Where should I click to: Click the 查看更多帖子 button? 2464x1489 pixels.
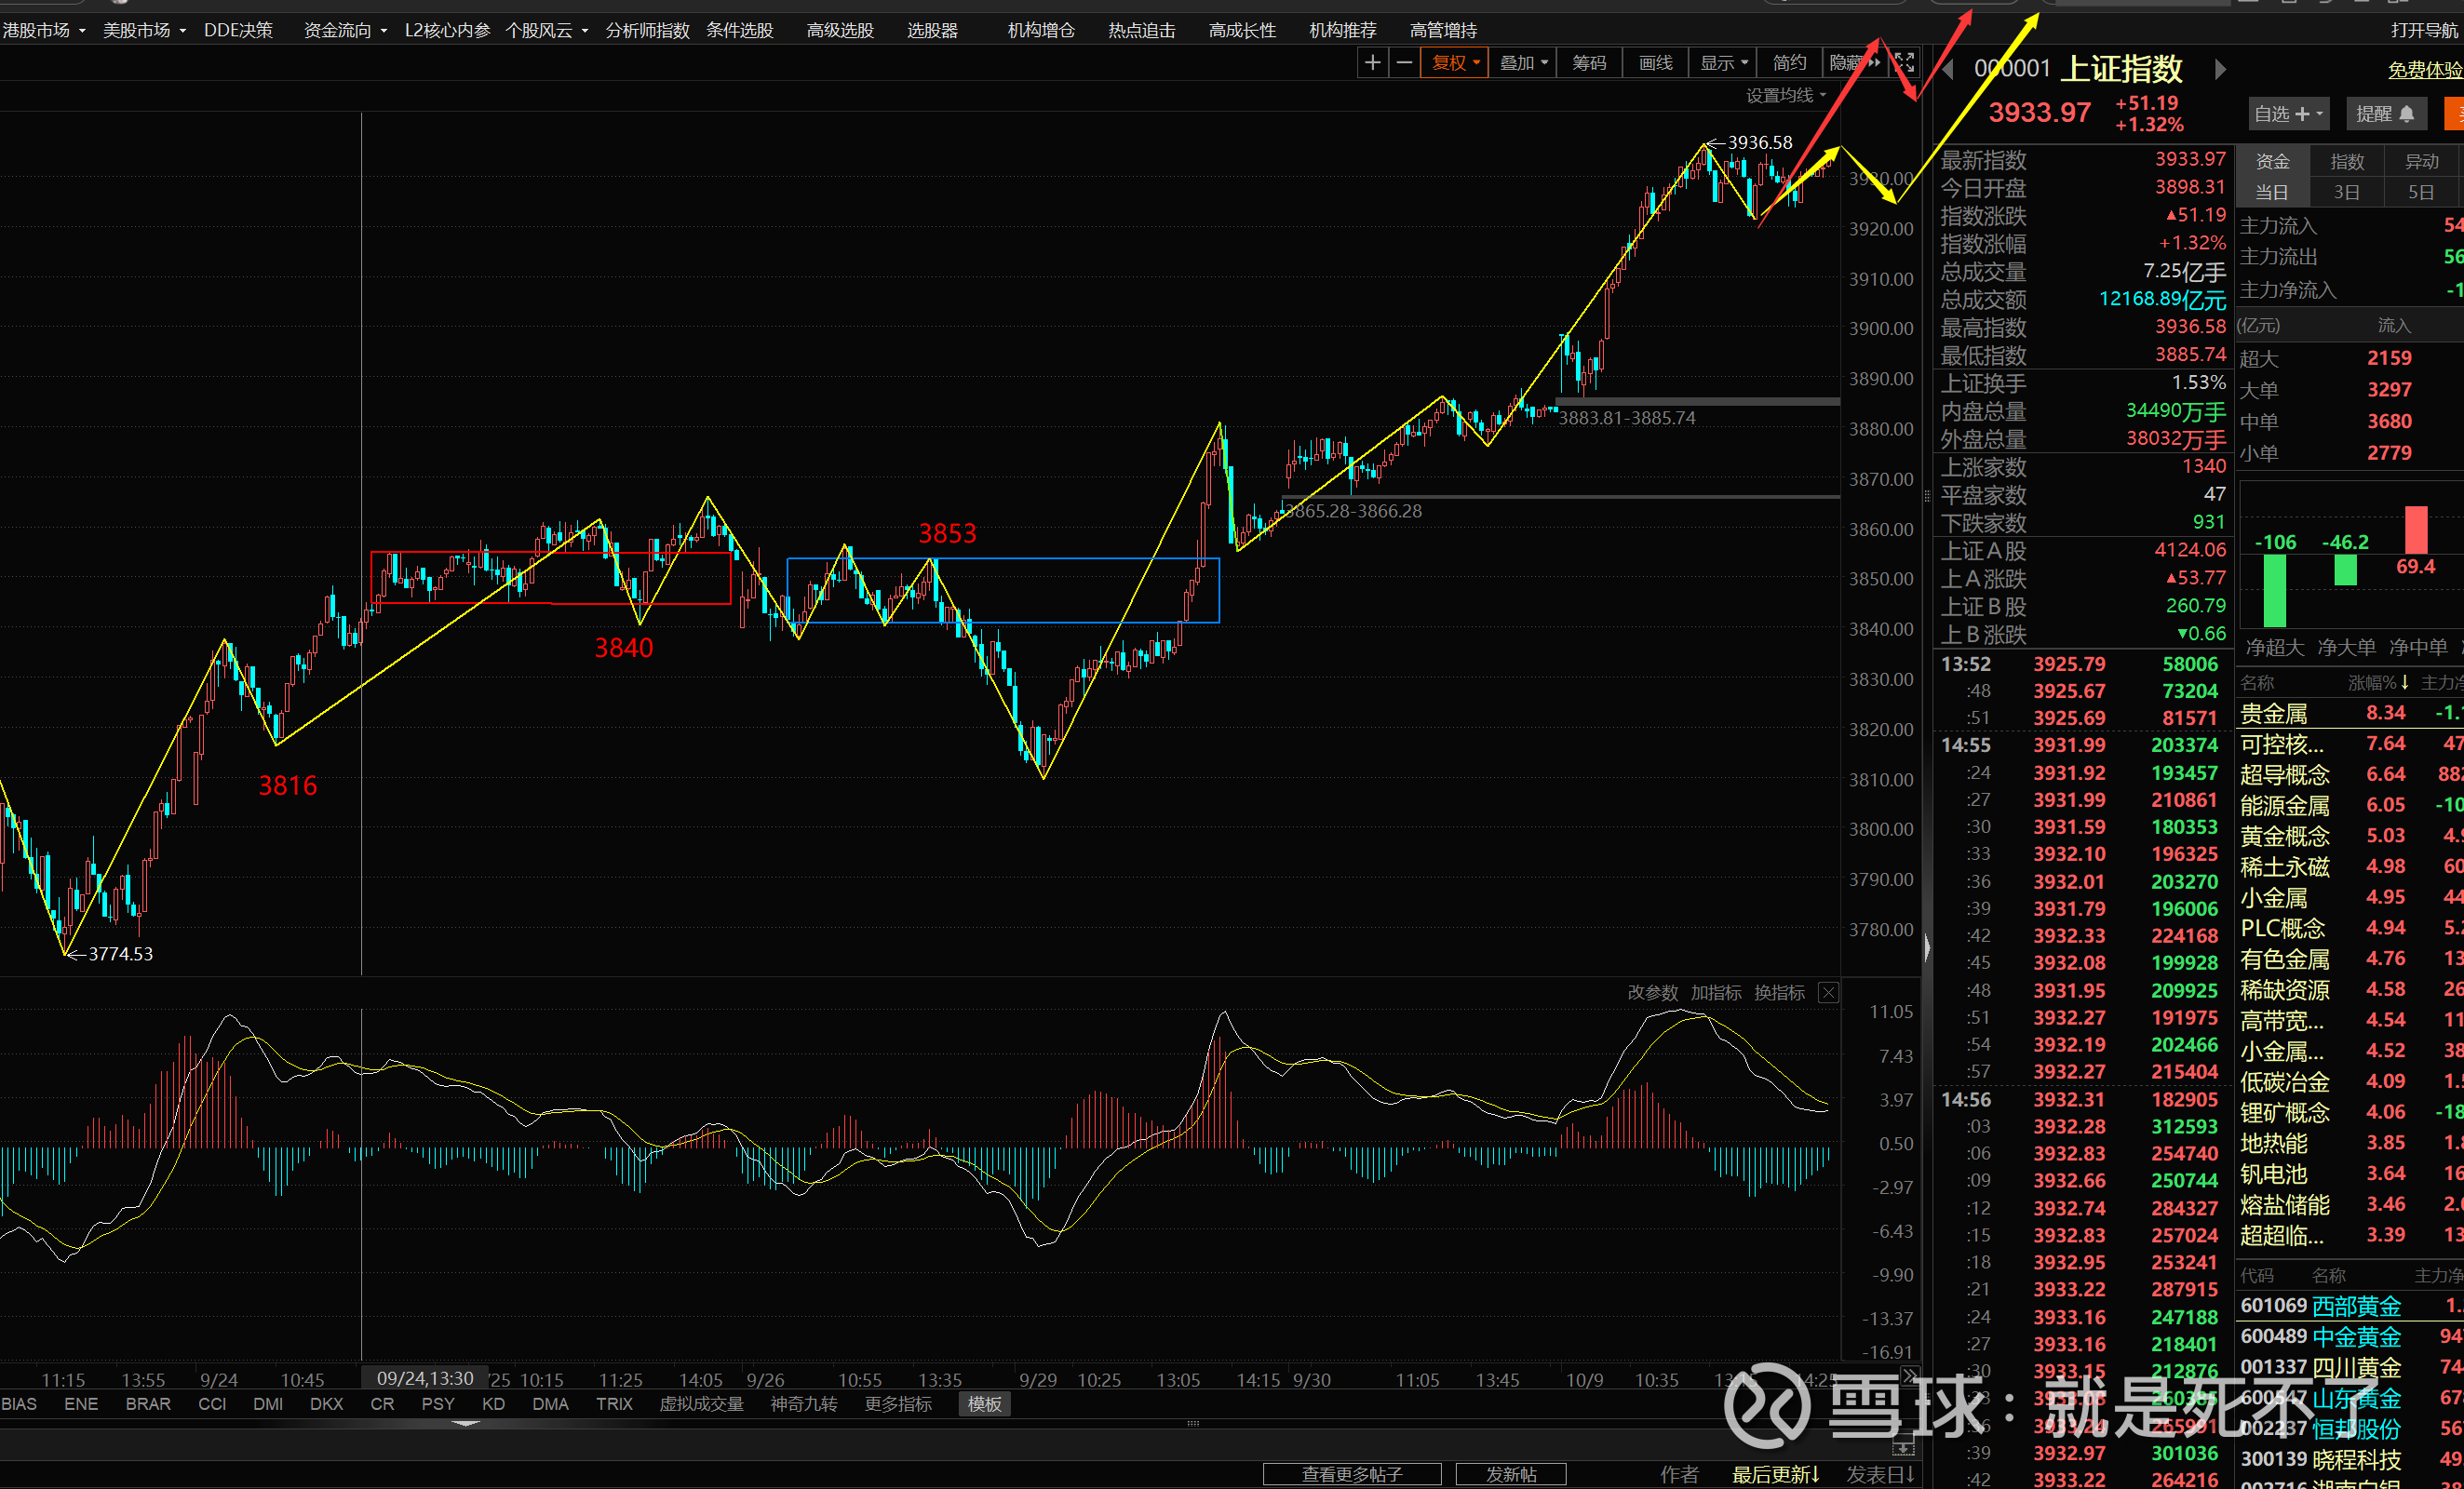pos(1351,1474)
